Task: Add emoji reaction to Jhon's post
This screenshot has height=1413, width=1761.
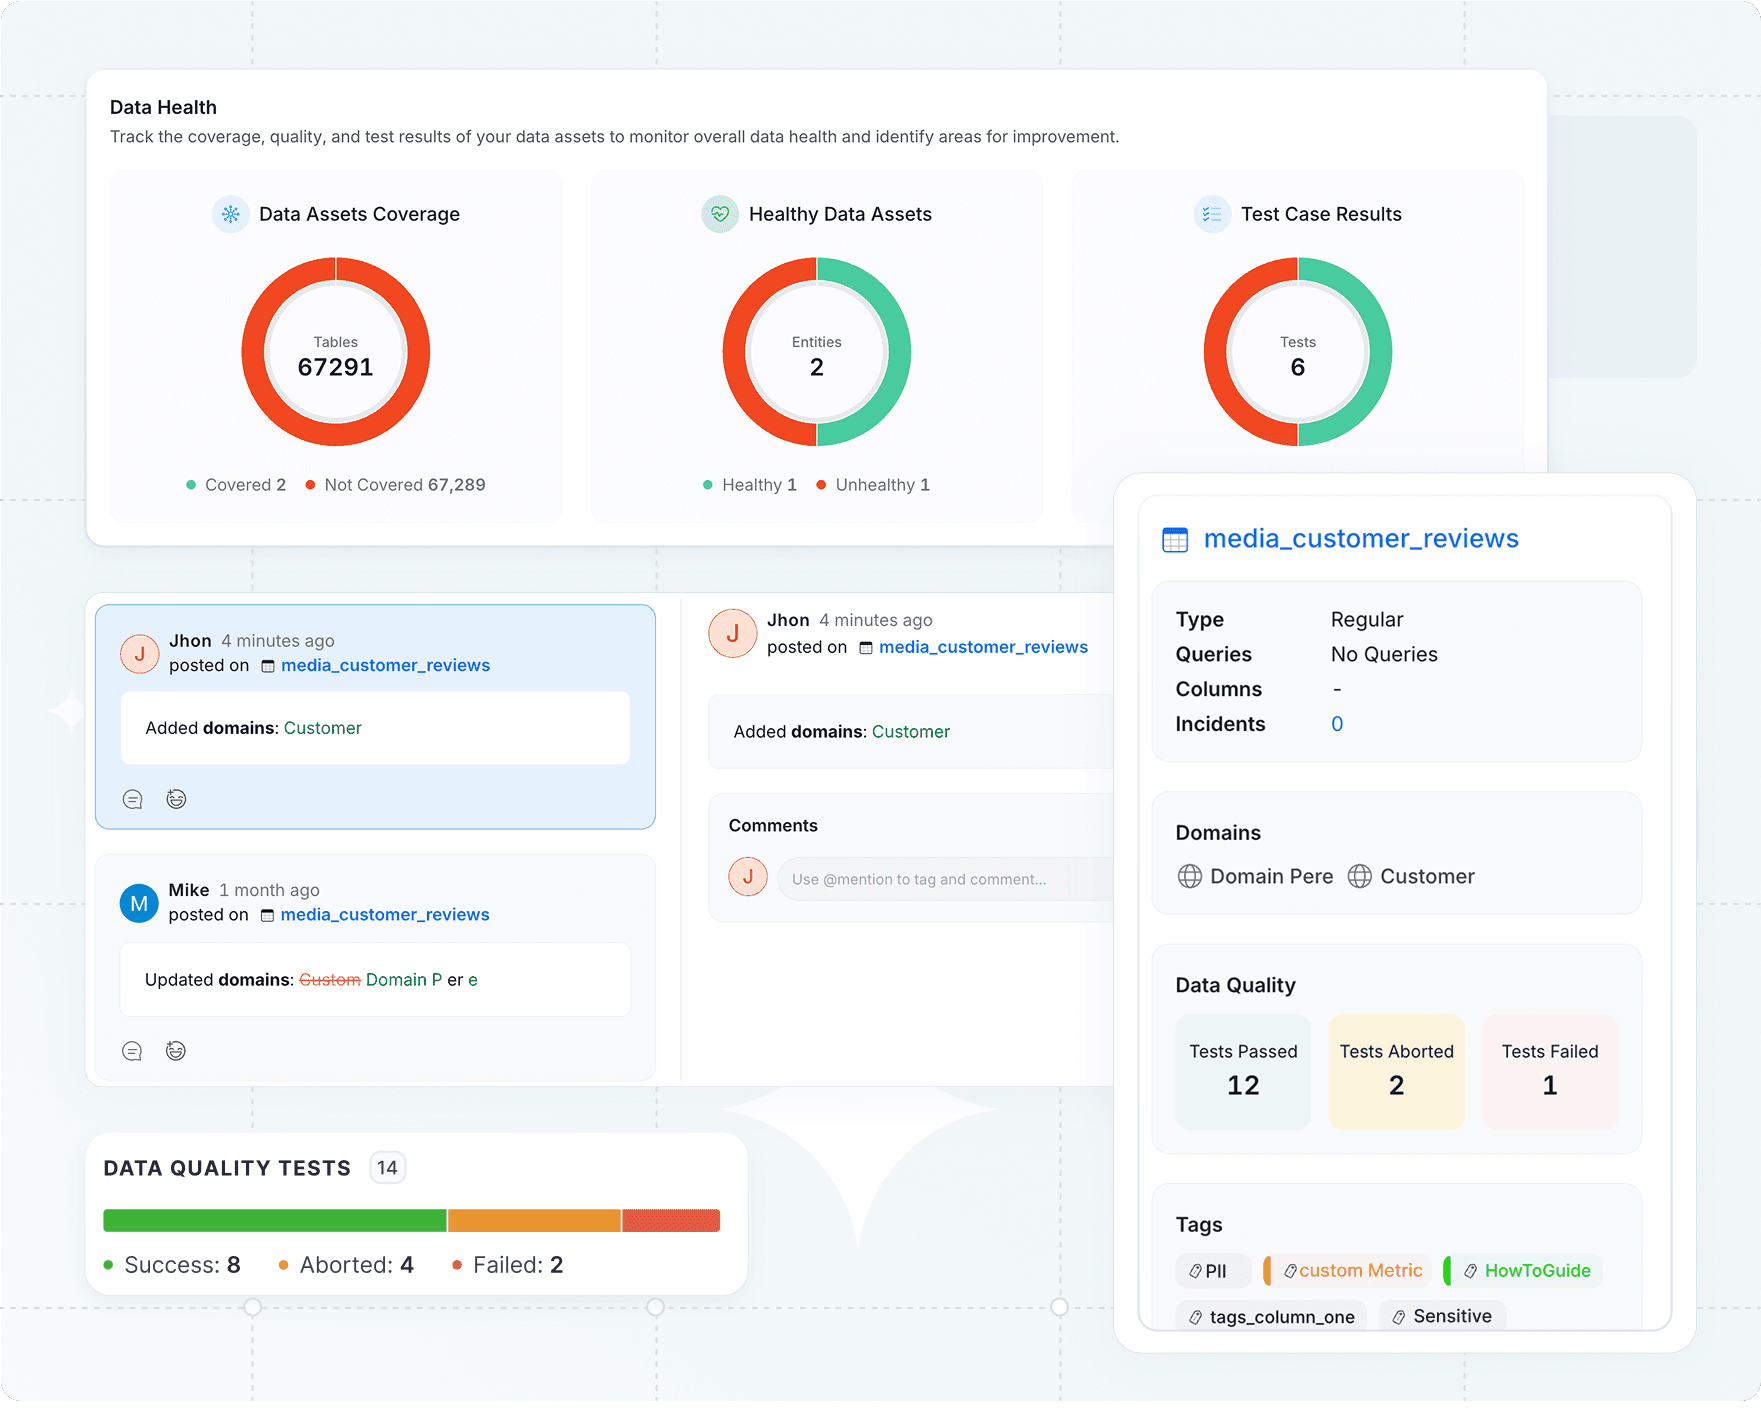Action: click(x=176, y=799)
